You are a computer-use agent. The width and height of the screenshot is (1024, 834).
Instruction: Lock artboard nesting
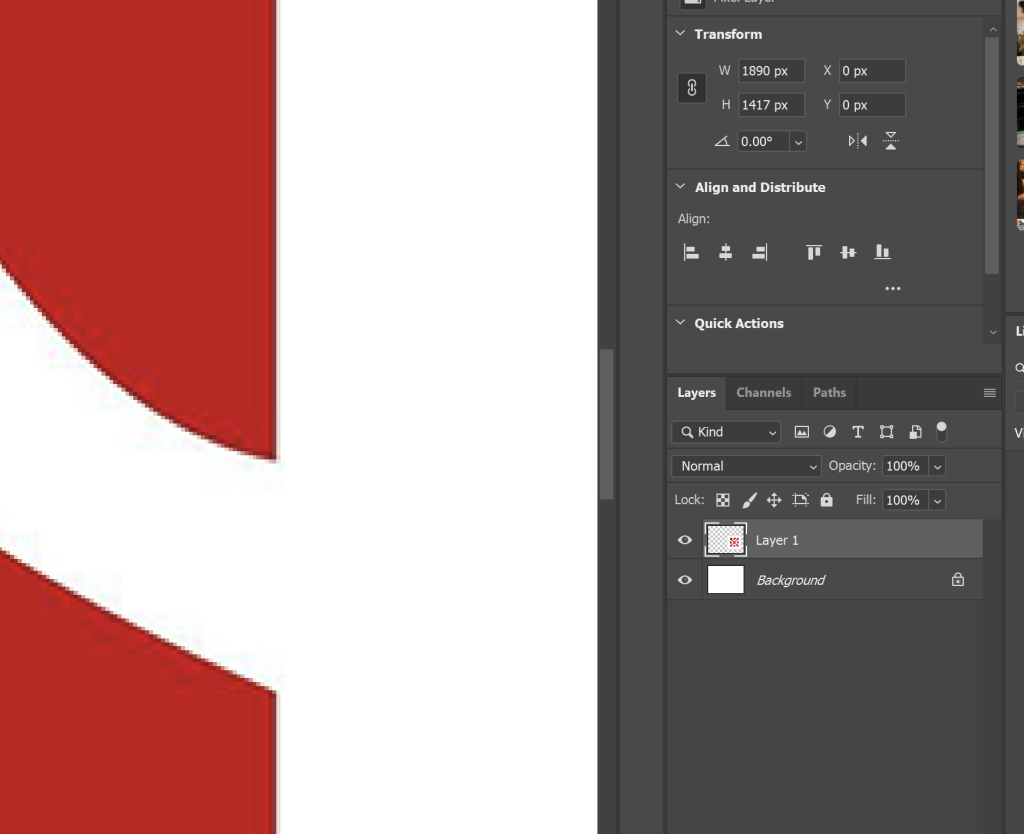click(x=800, y=500)
